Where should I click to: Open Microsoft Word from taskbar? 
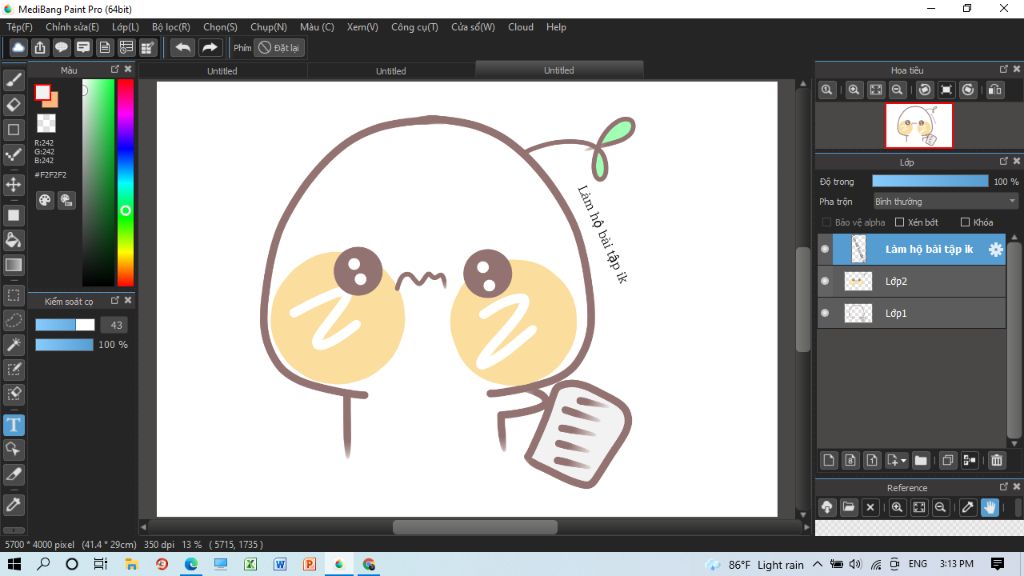(x=280, y=564)
